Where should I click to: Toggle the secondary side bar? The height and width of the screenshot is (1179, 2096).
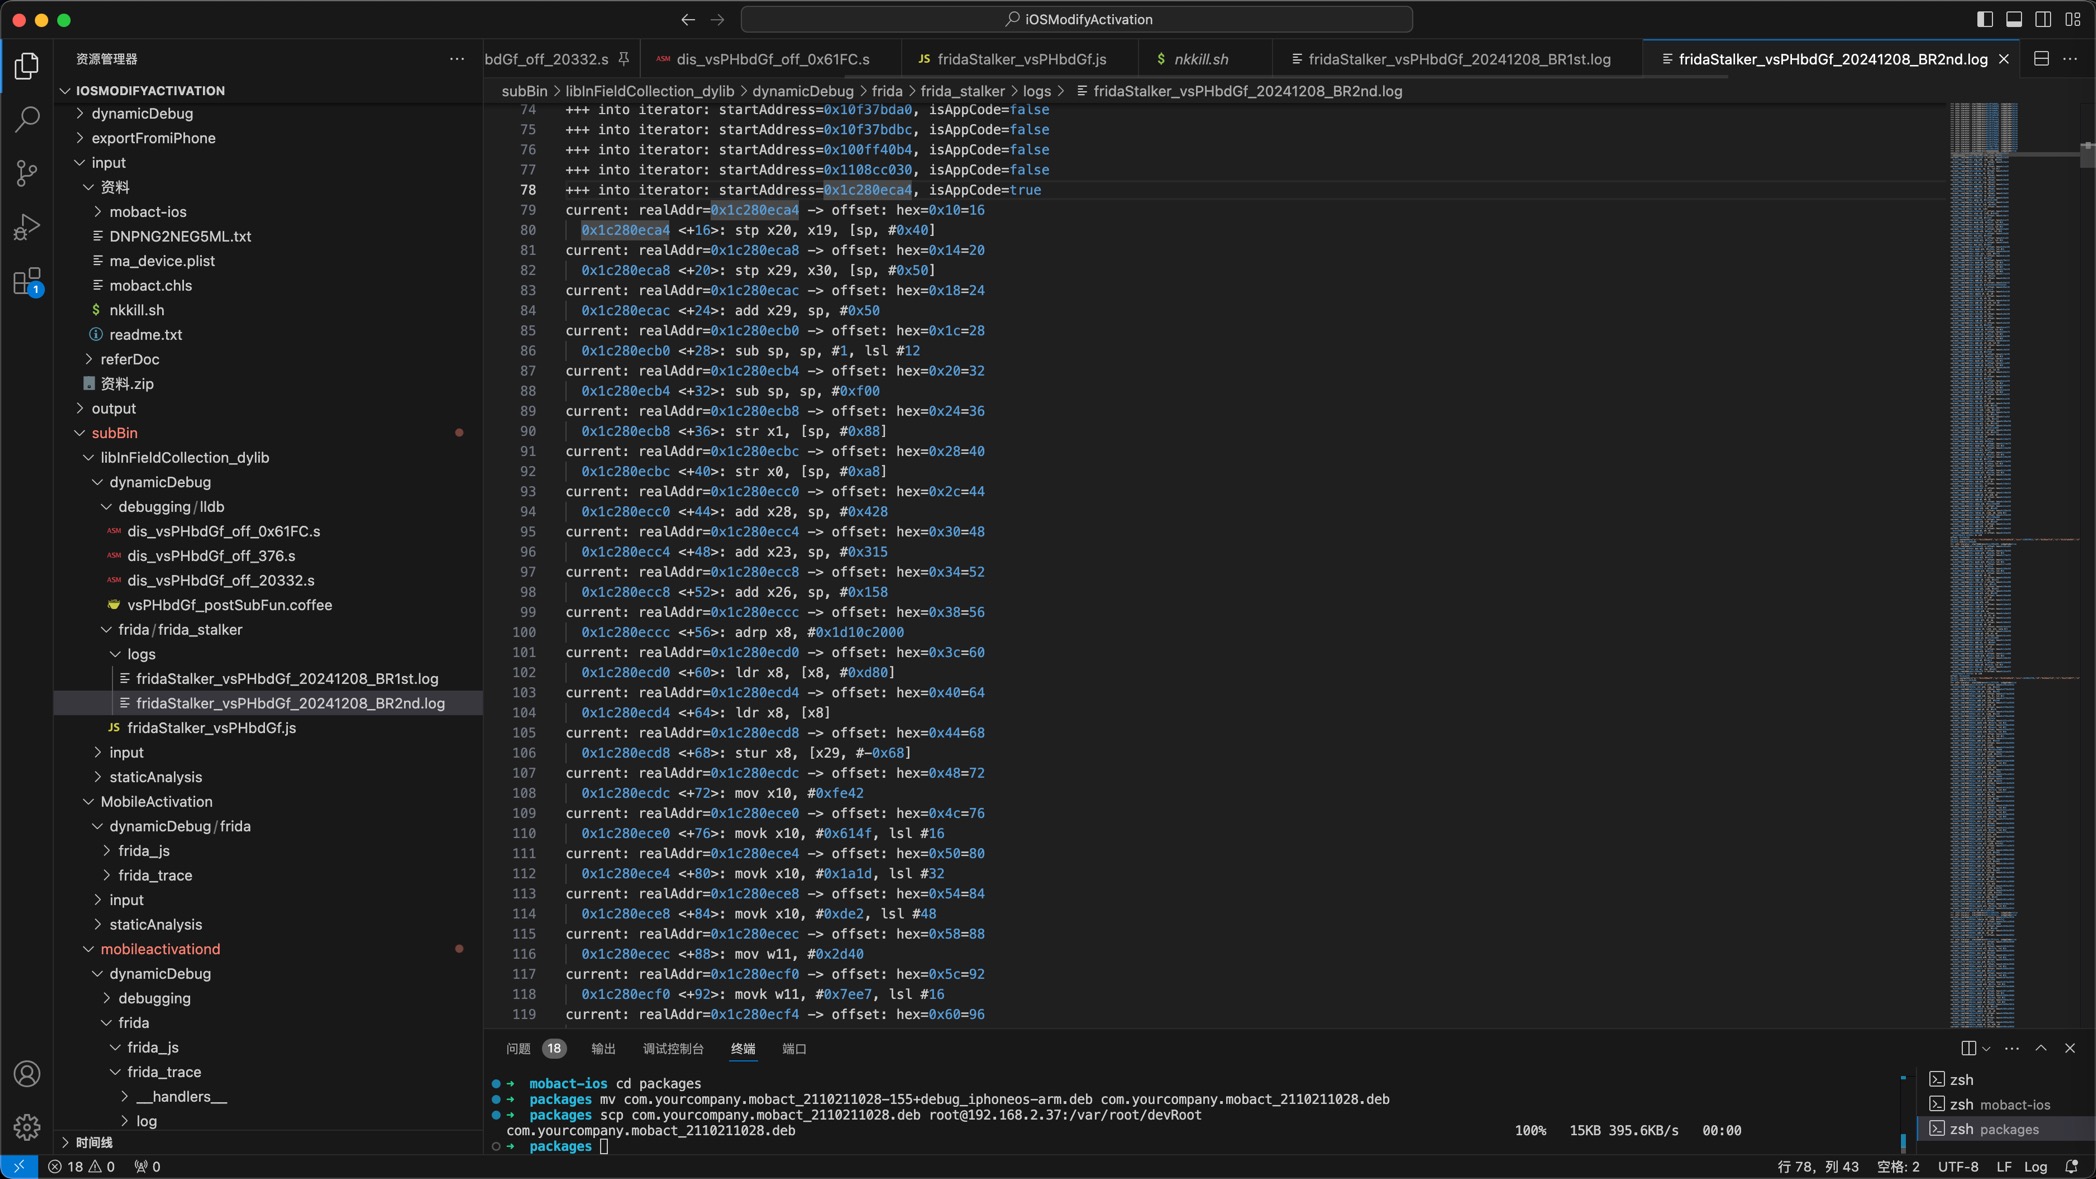2043,19
